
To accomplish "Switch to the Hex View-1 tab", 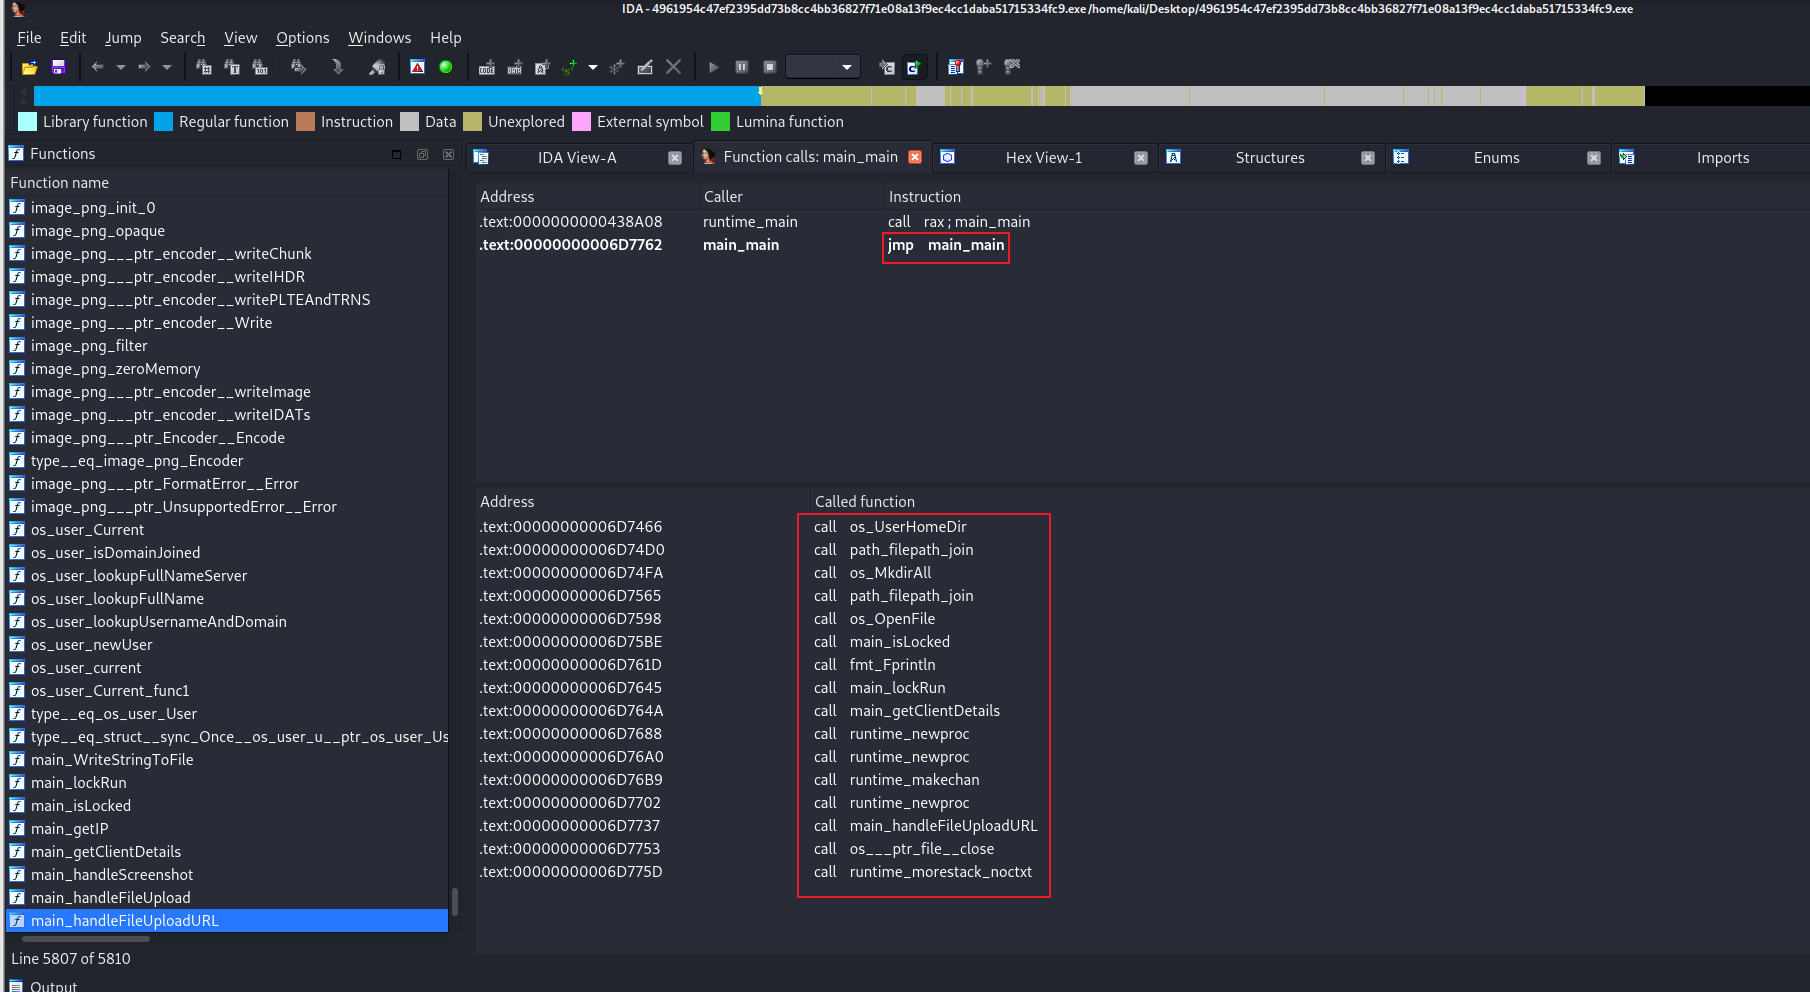I will point(1043,158).
